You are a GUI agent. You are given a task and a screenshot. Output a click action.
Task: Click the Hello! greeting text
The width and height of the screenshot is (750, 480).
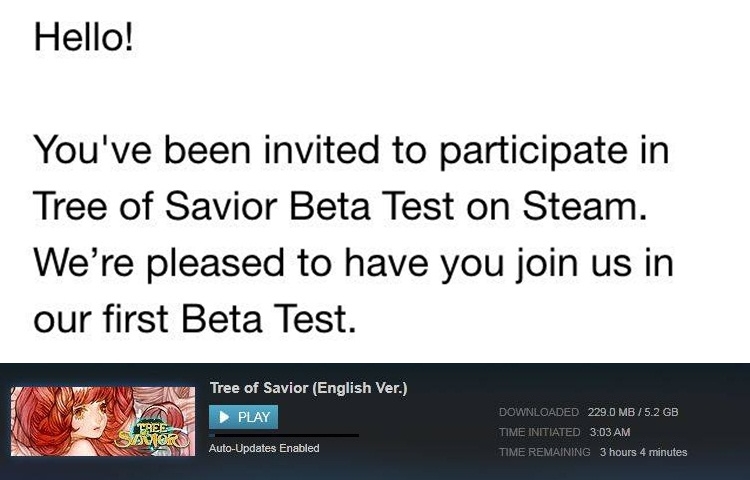[x=84, y=37]
